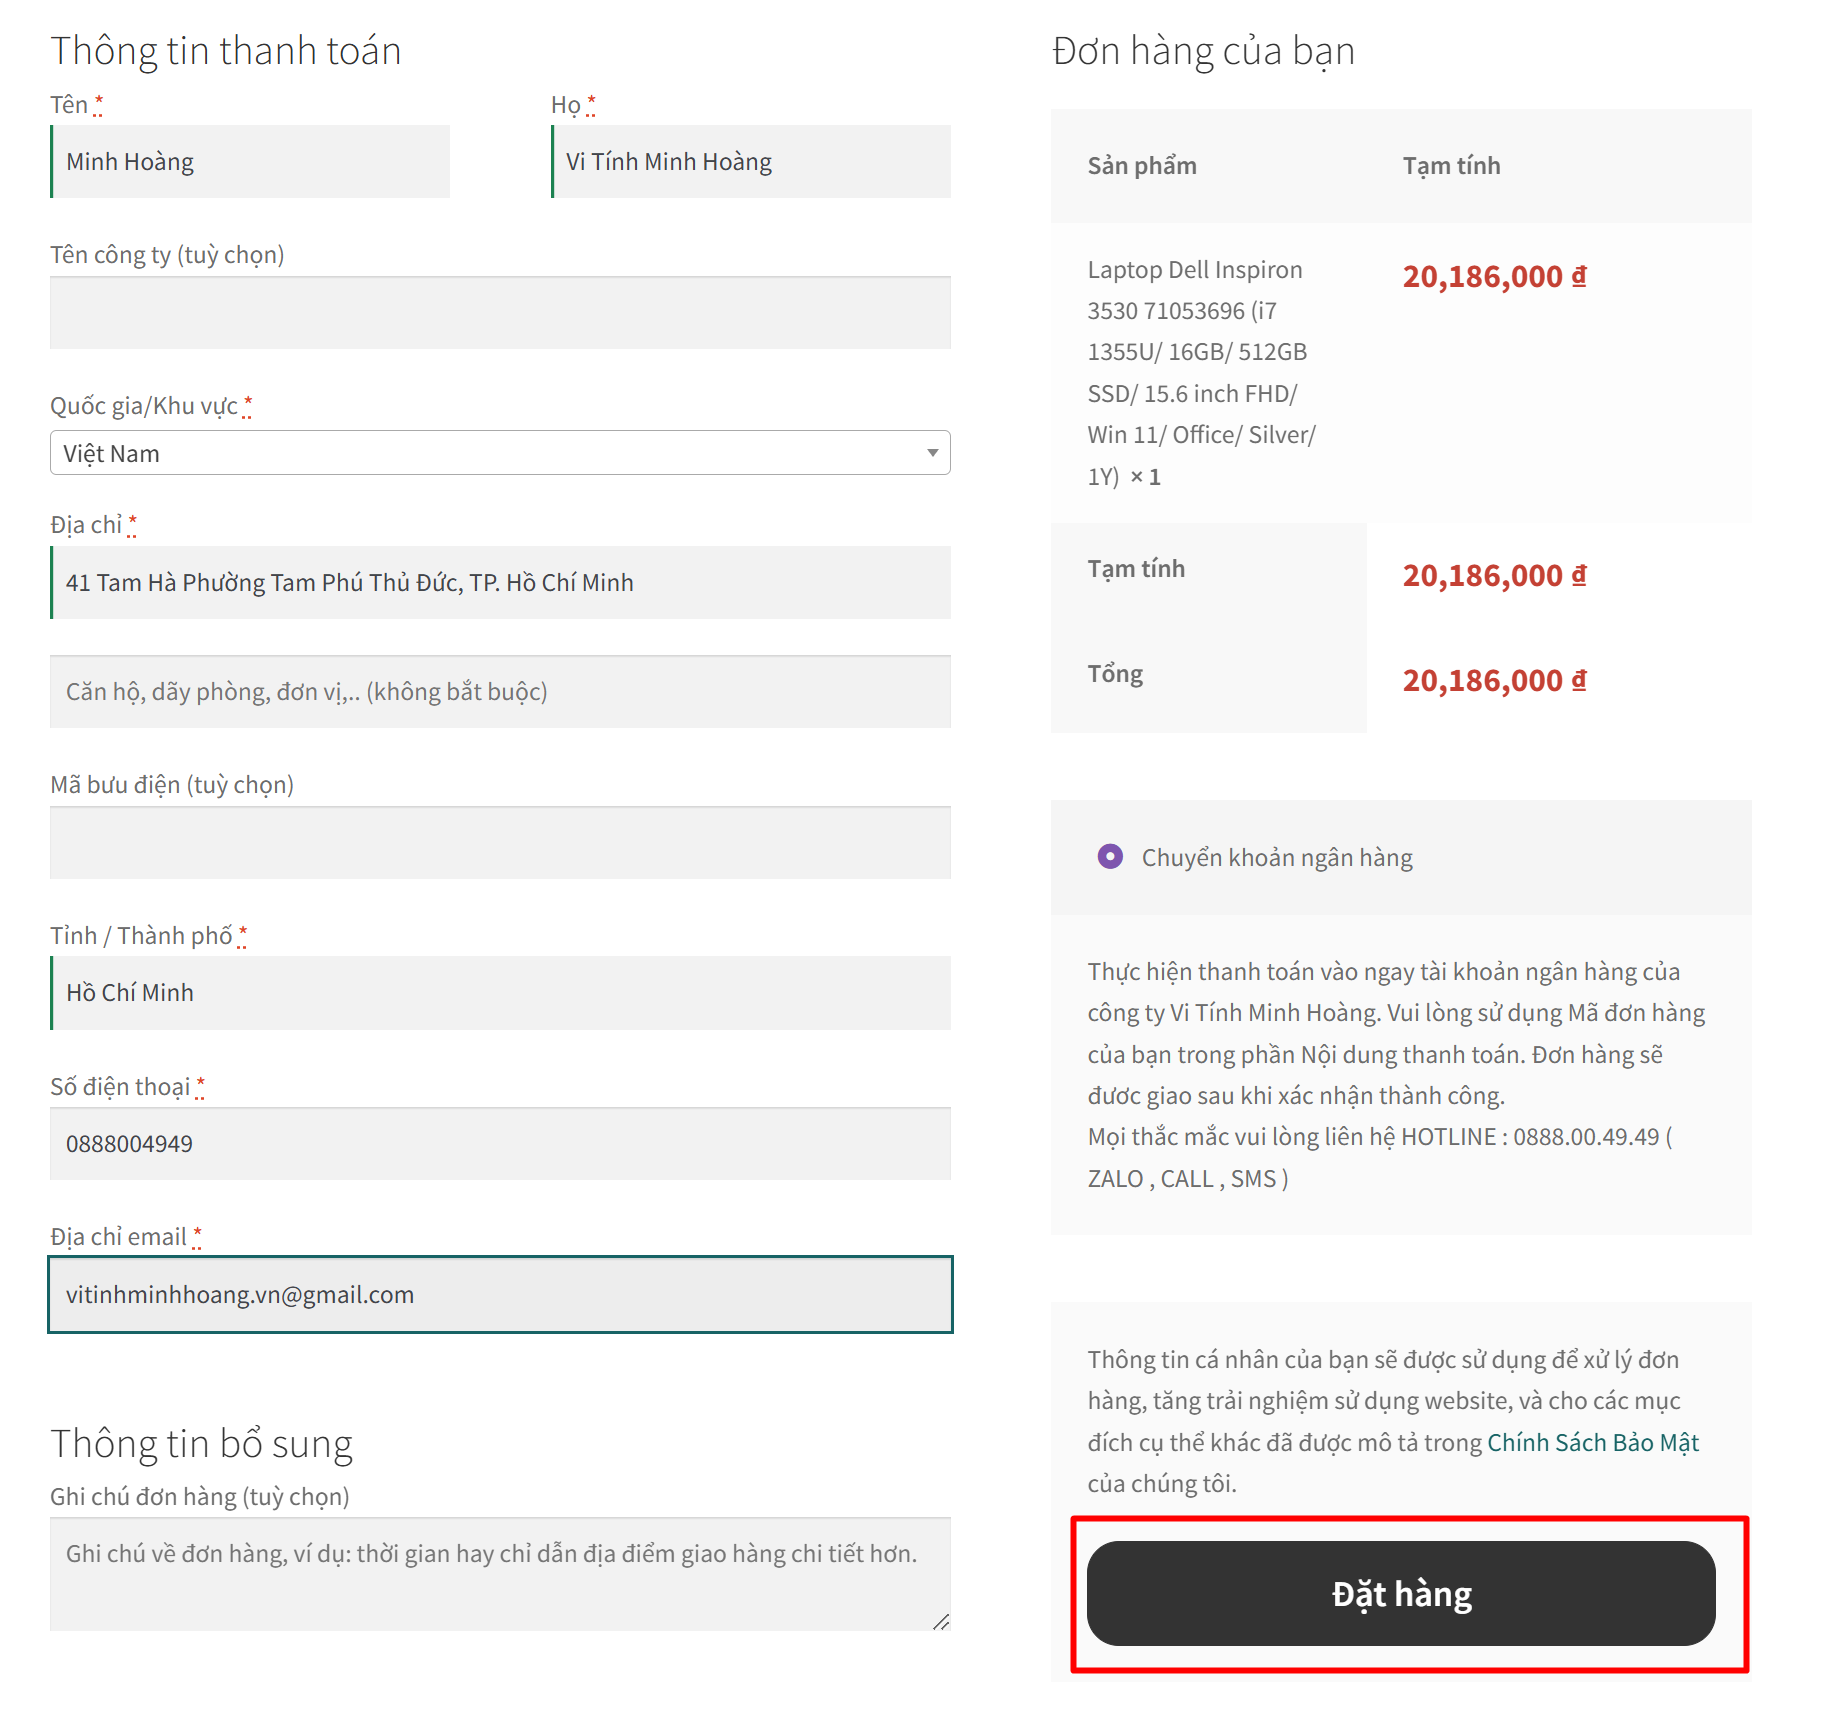Click the address field with 41 Tam Hà
Screen dimensions: 1824x1720
pyautogui.click(x=500, y=582)
